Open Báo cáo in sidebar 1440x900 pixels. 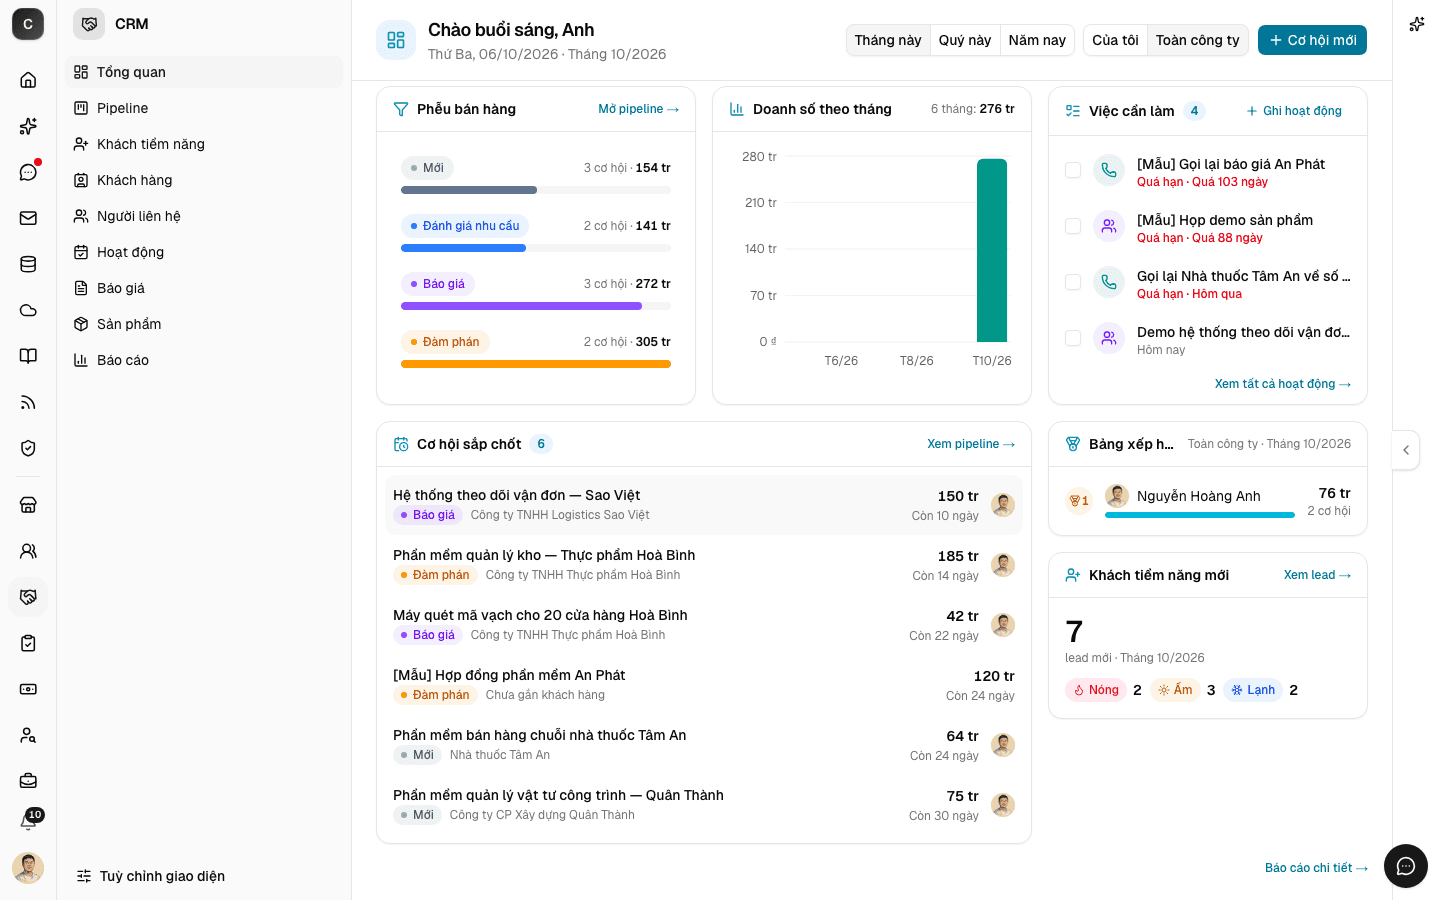coord(204,360)
